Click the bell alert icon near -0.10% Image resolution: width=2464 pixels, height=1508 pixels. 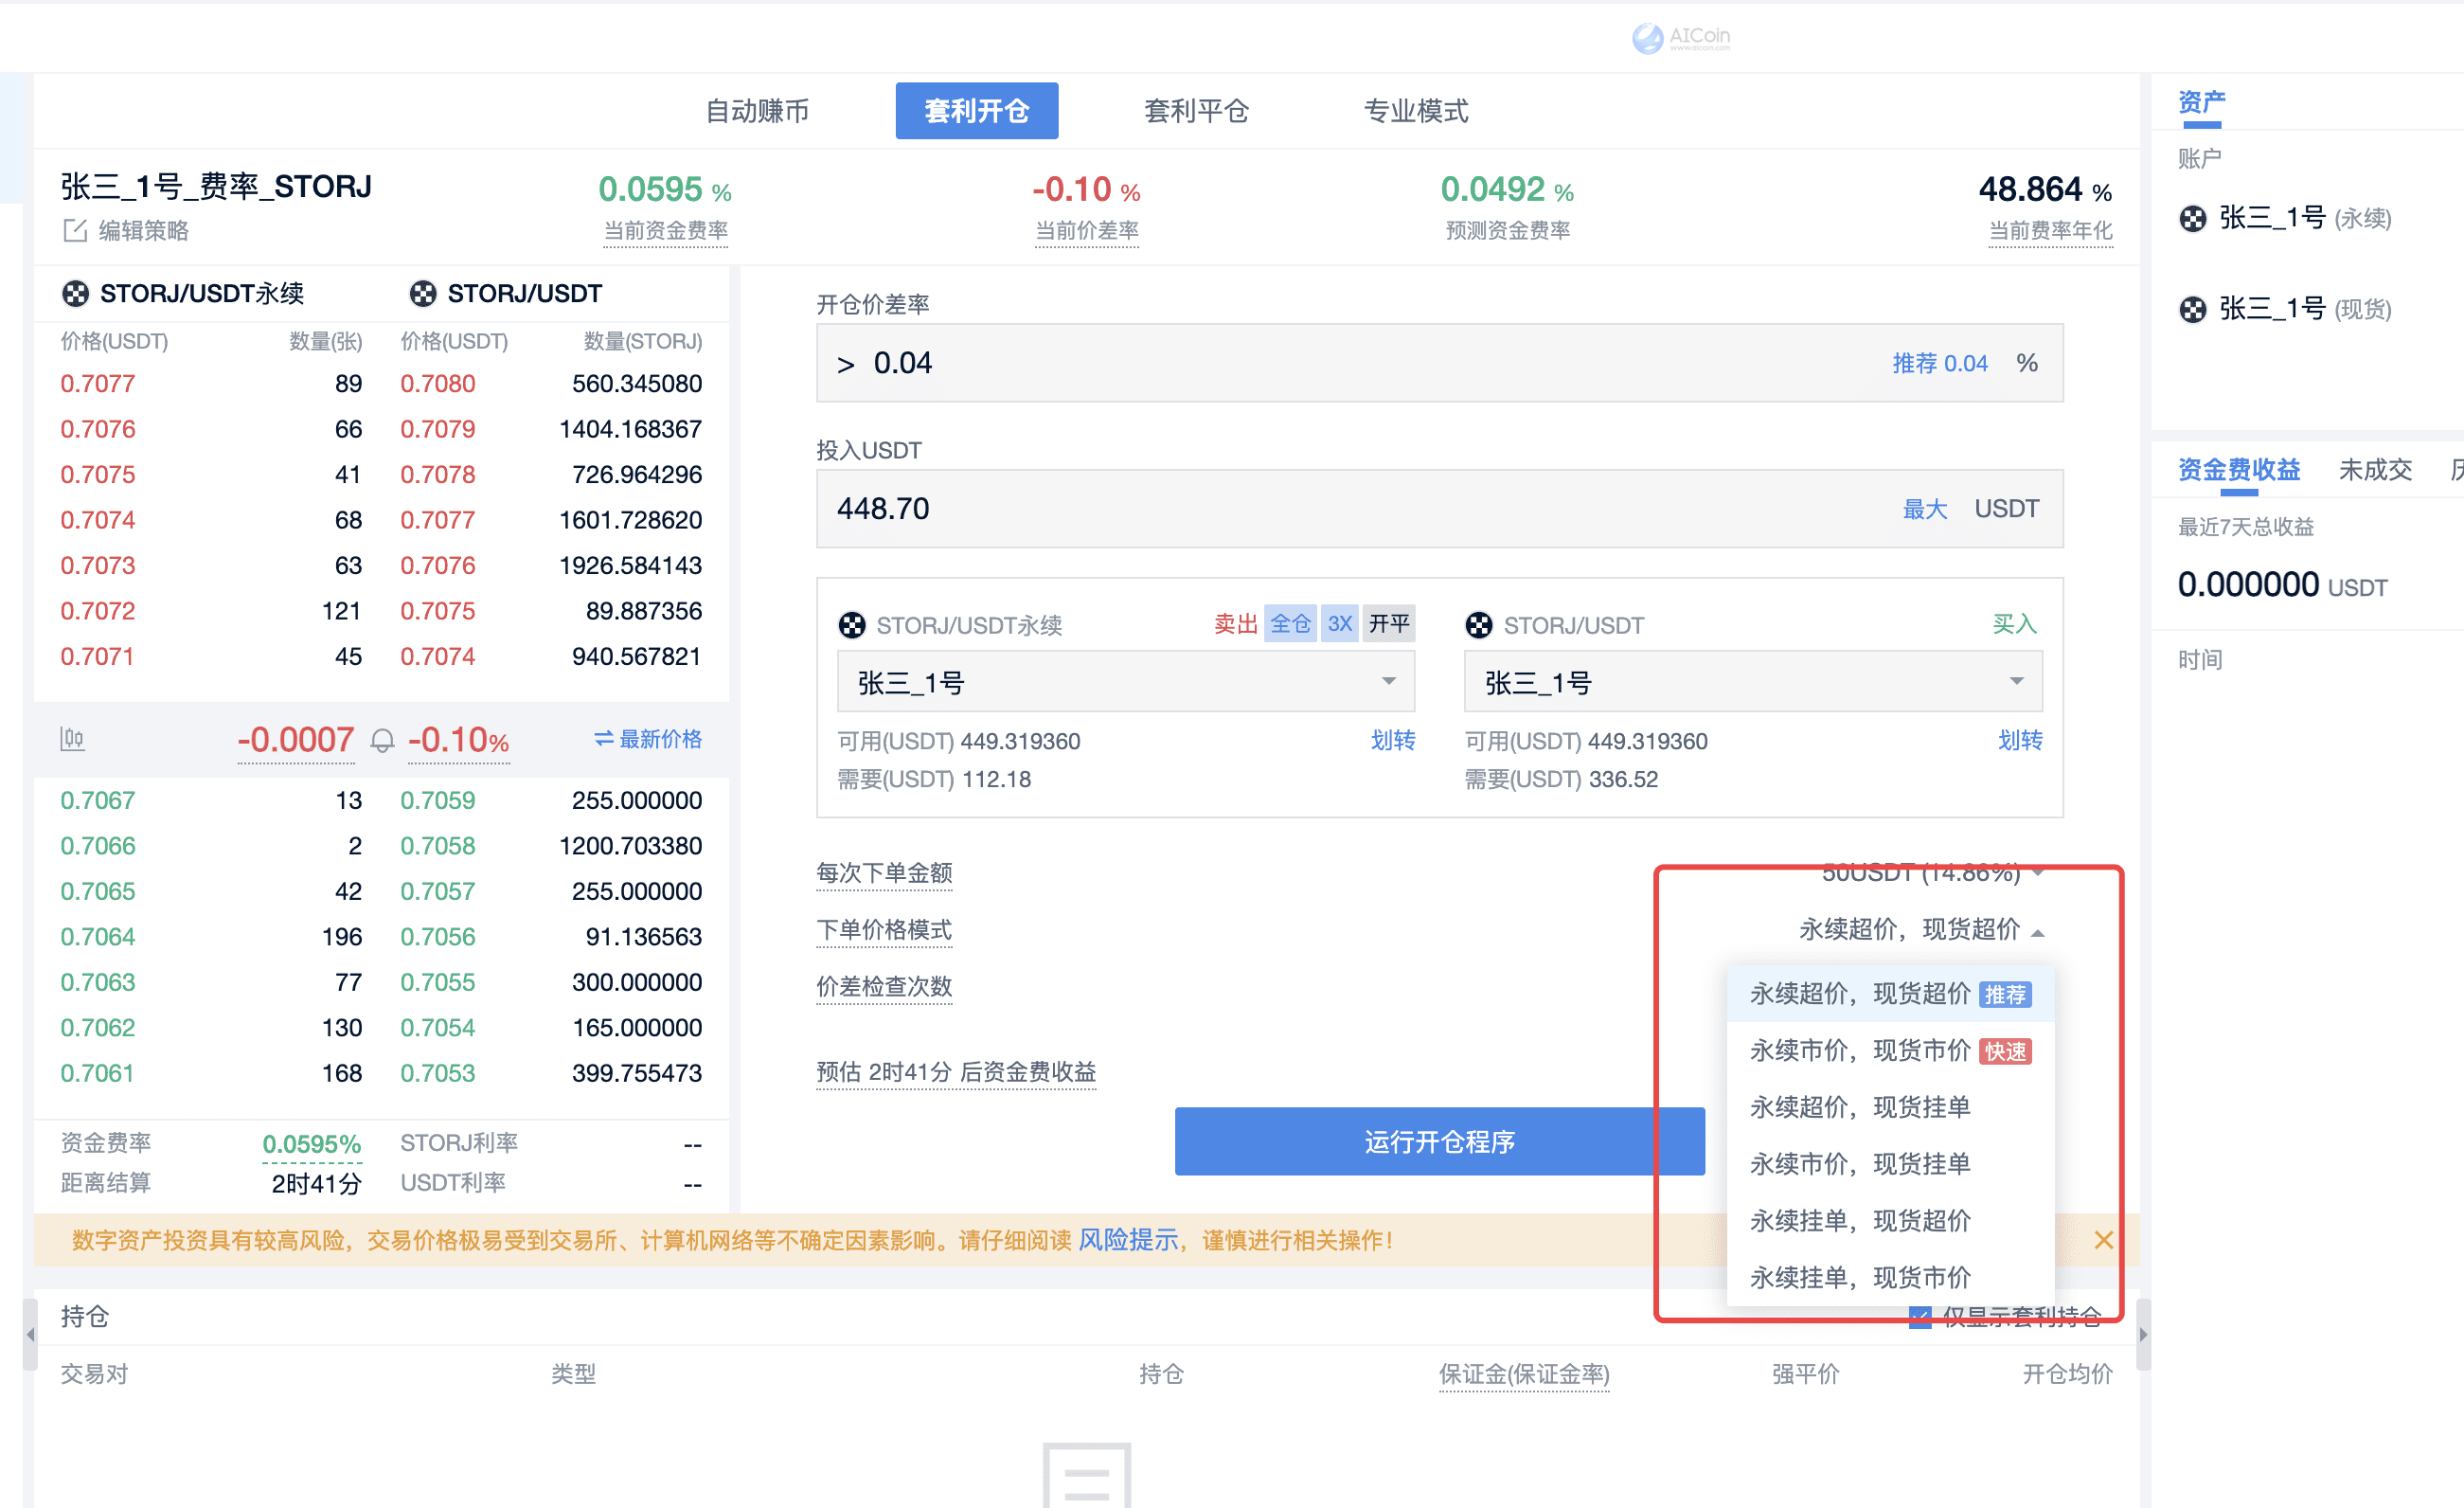point(382,741)
